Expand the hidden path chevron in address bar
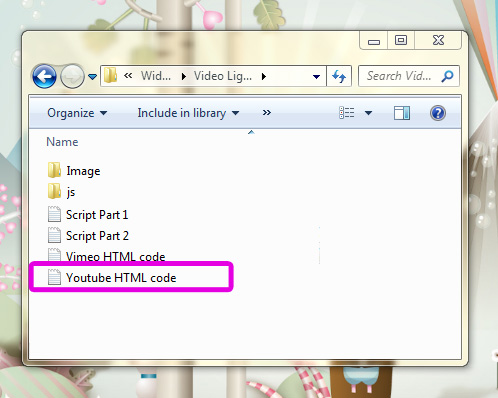The width and height of the screenshot is (498, 398). click(128, 76)
